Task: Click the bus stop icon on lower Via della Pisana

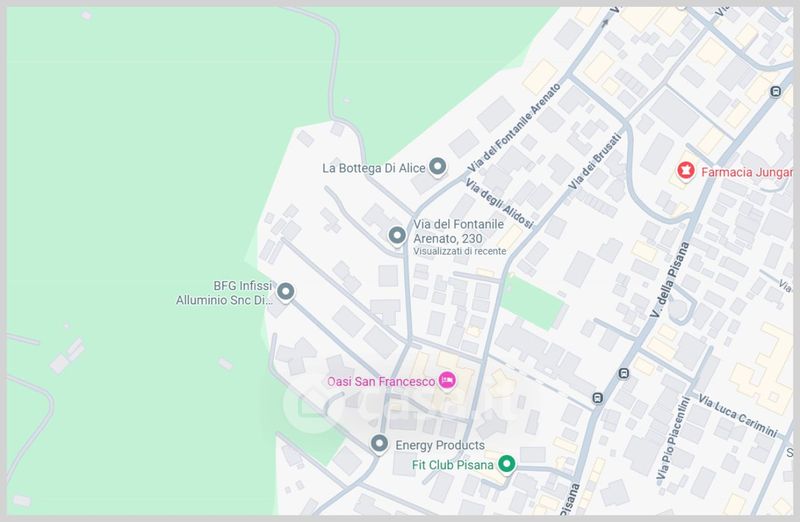Action: click(598, 397)
